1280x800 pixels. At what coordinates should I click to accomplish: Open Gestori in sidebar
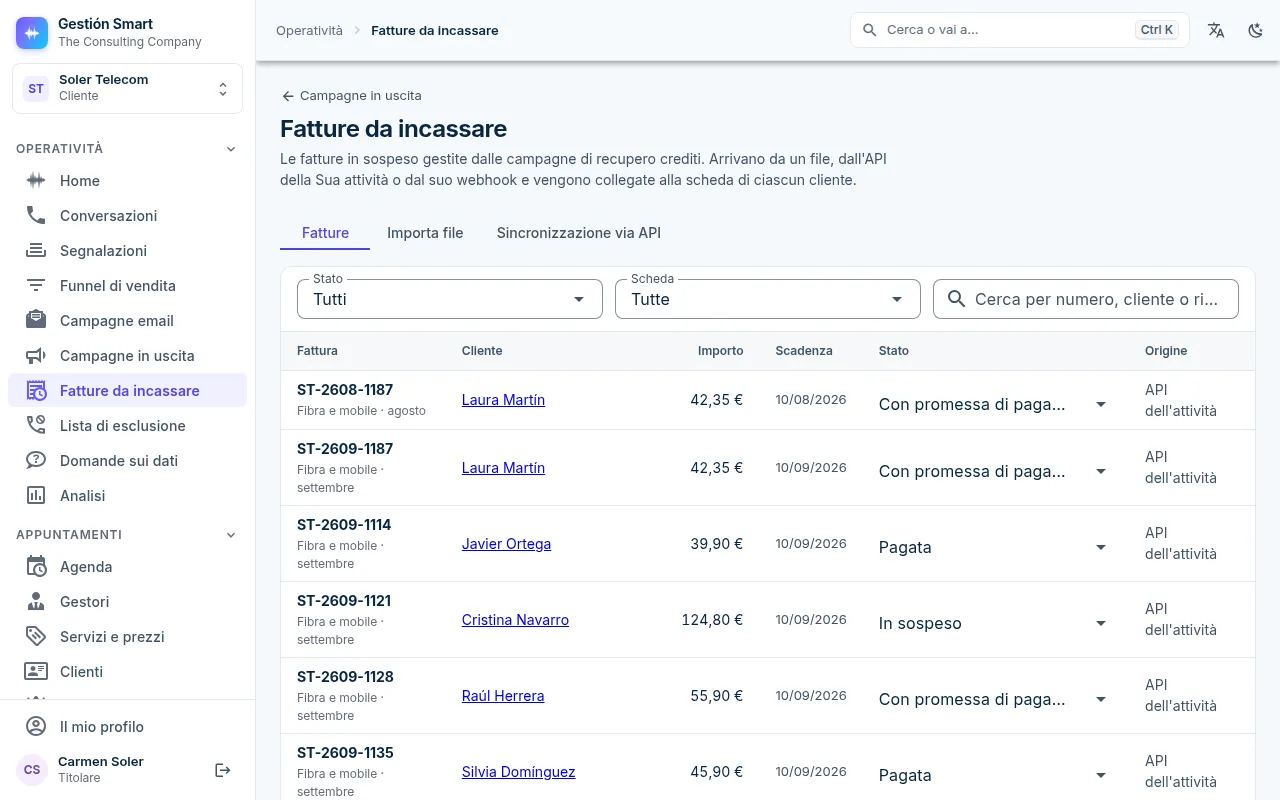click(x=127, y=602)
